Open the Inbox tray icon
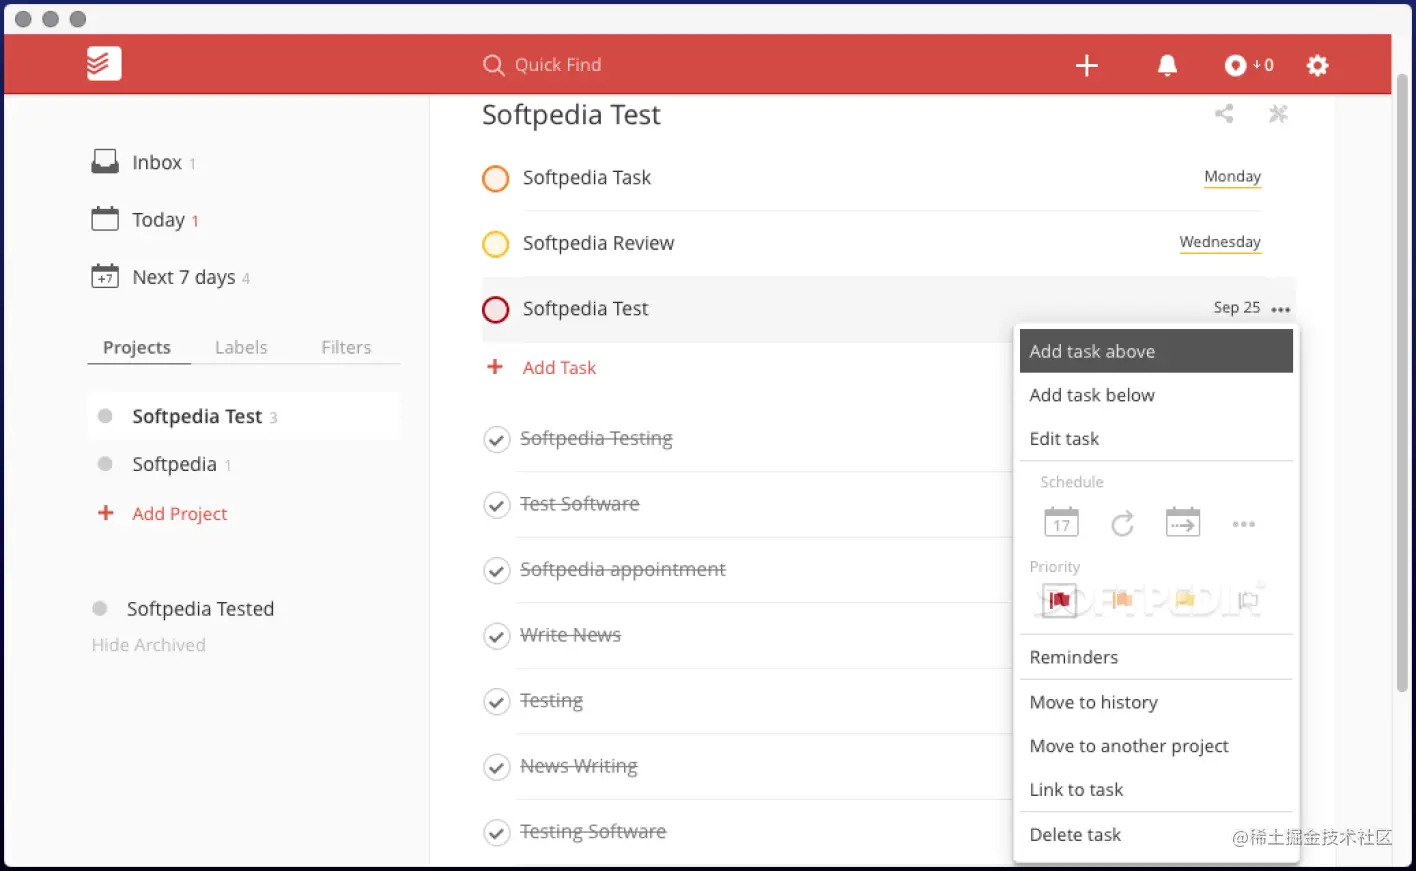 [x=105, y=162]
